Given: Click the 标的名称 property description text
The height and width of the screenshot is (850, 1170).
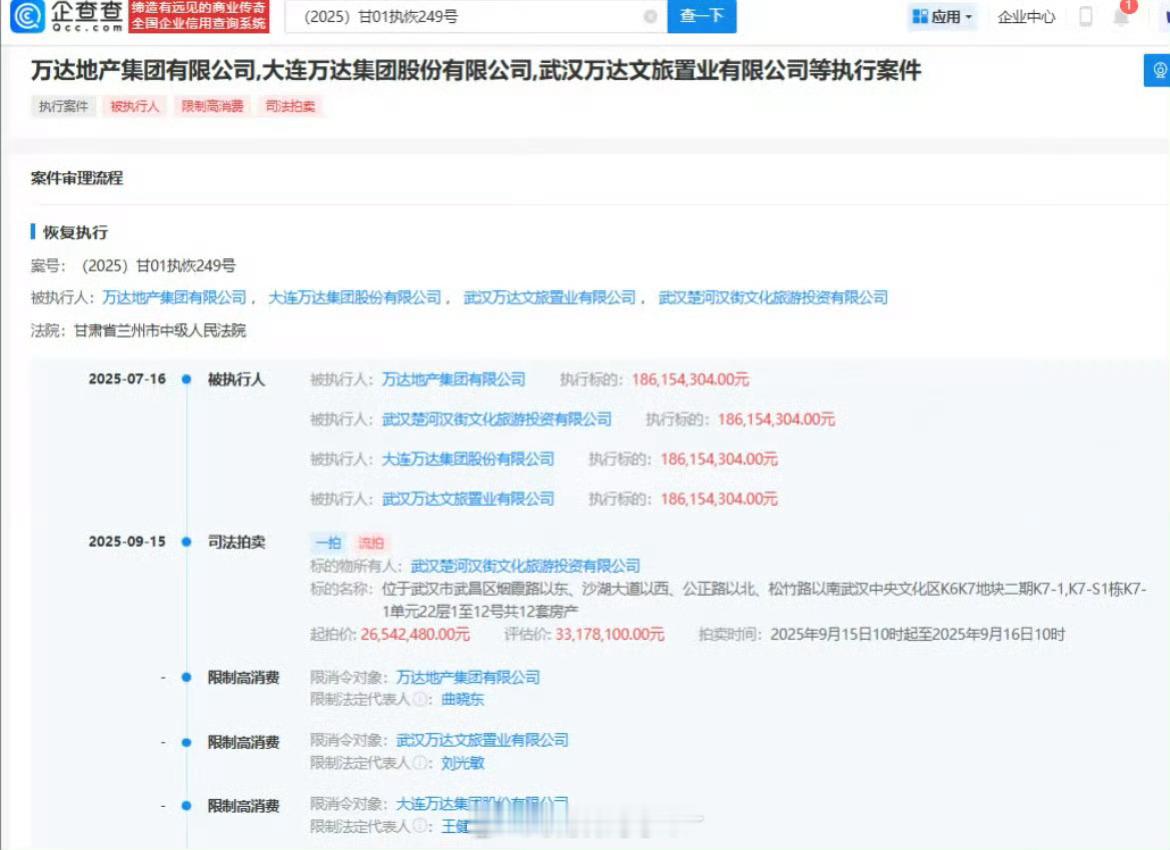Looking at the screenshot, I should [x=764, y=600].
